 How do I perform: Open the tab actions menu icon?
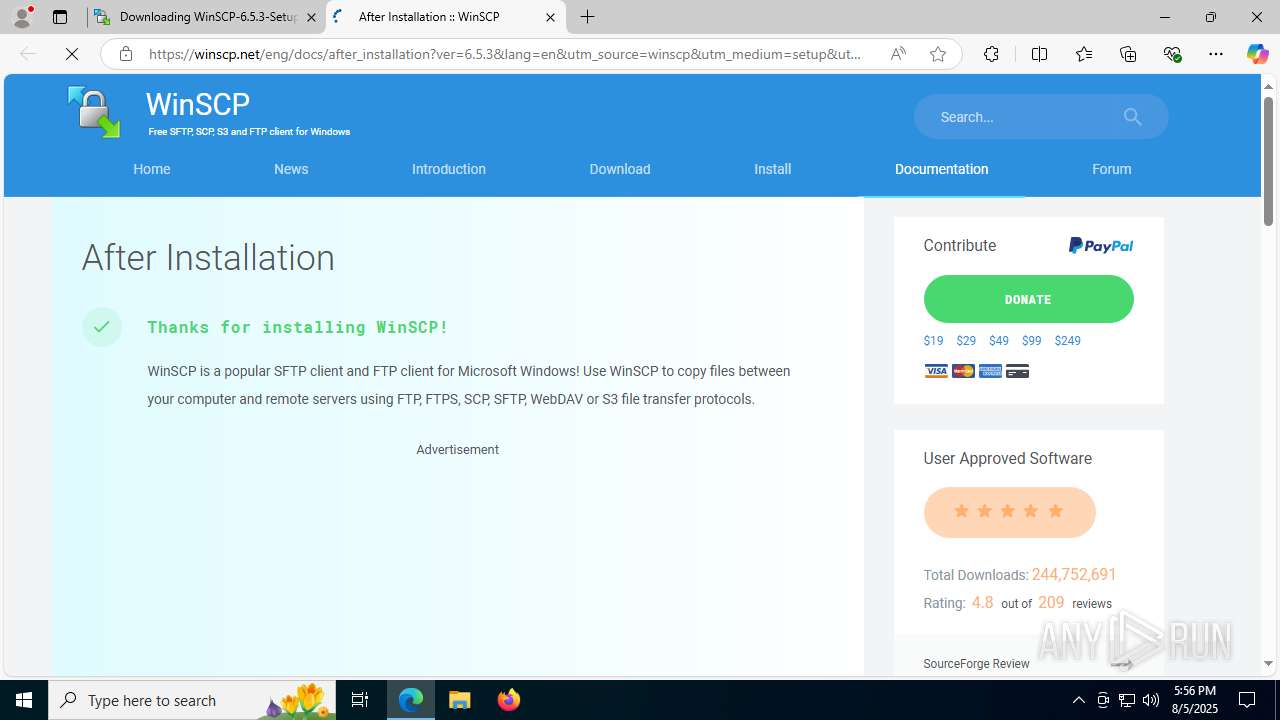pos(60,17)
